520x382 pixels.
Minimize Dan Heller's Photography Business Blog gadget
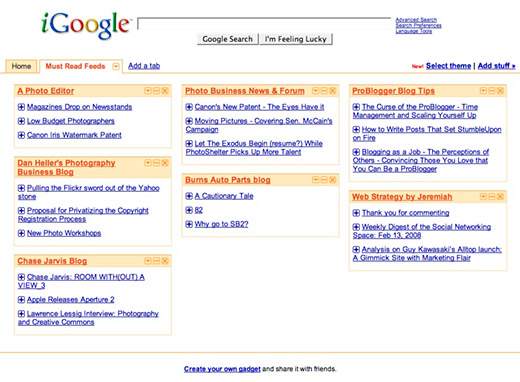click(x=156, y=163)
